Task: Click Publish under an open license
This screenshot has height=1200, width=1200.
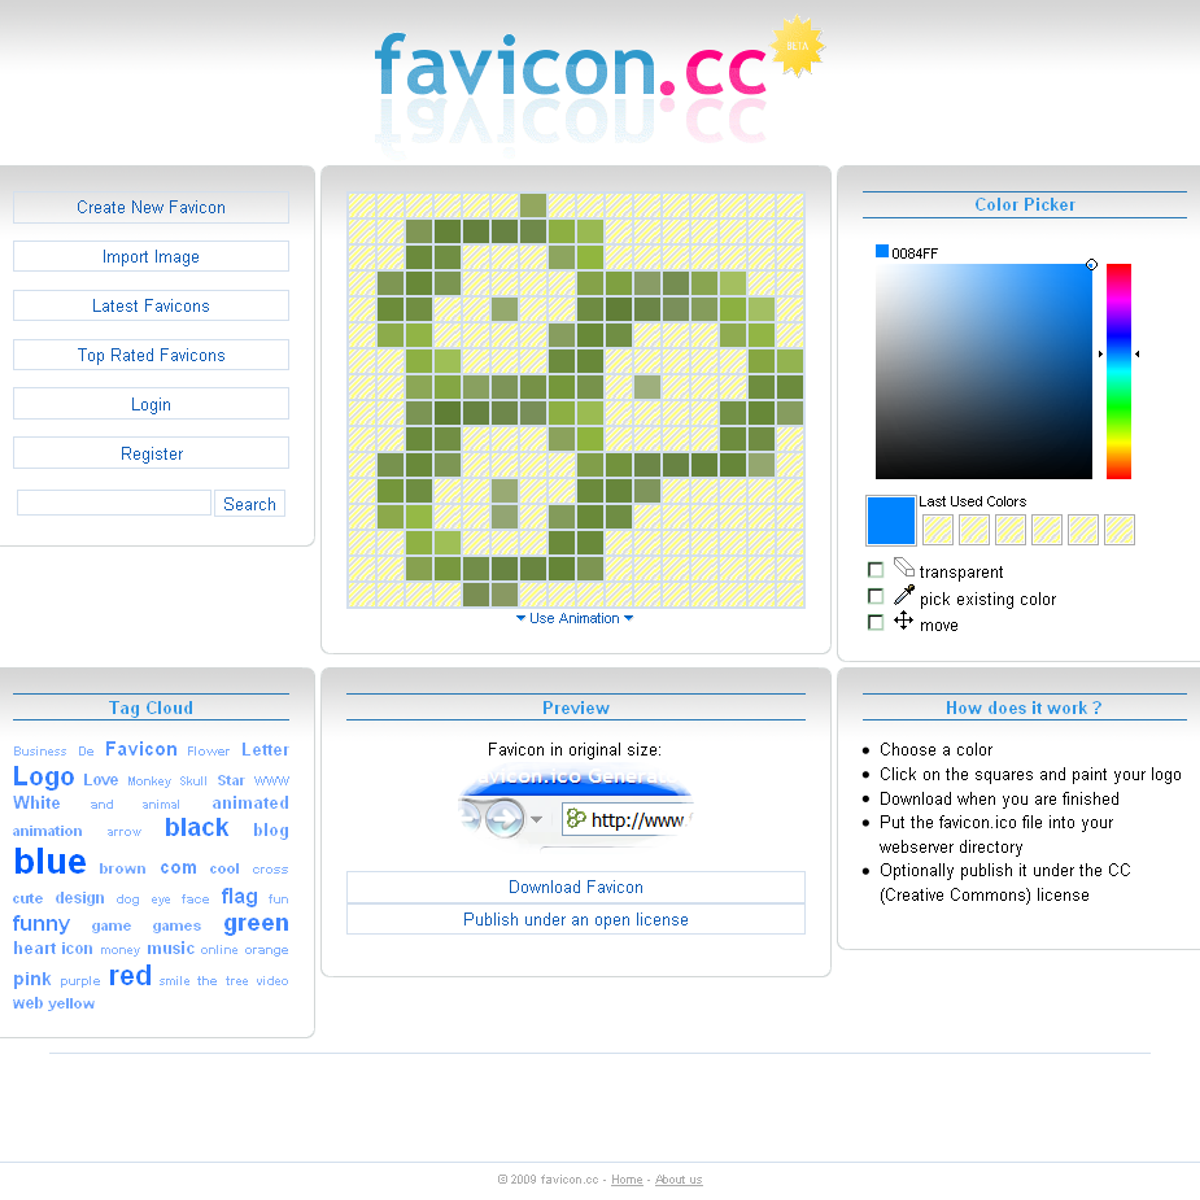Action: click(576, 919)
